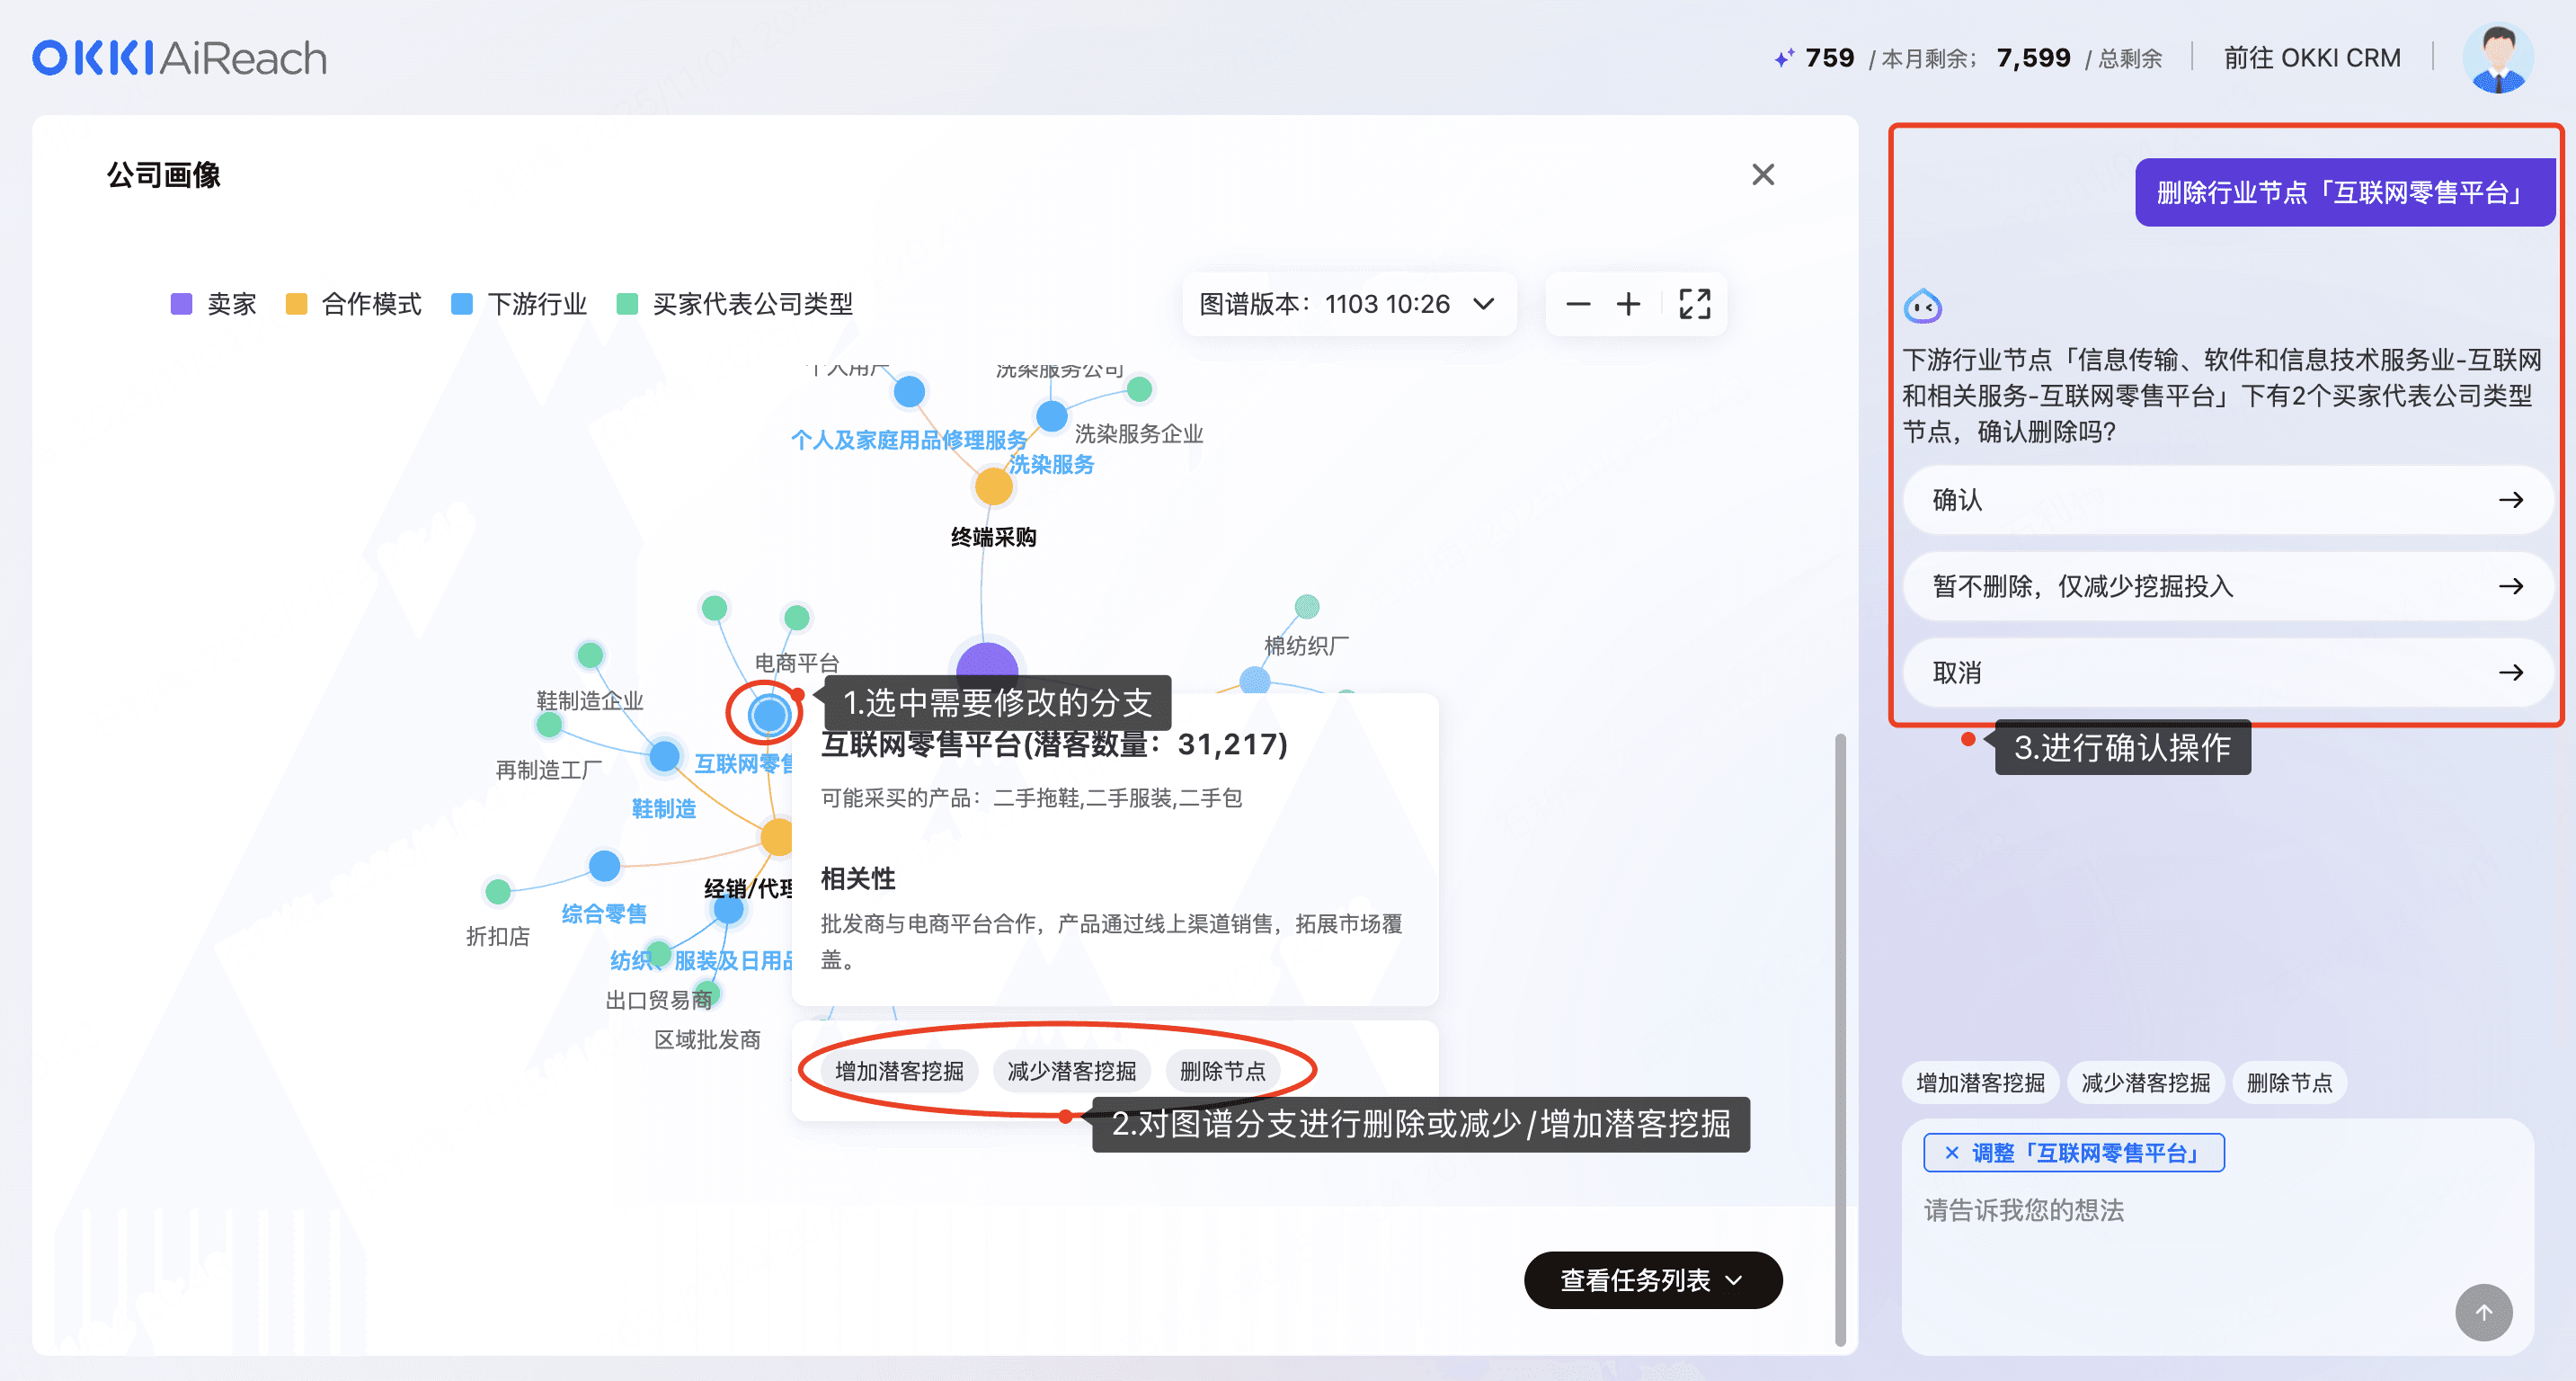
Task: Open 前往 OKKI CRM link
Action: point(2311,58)
